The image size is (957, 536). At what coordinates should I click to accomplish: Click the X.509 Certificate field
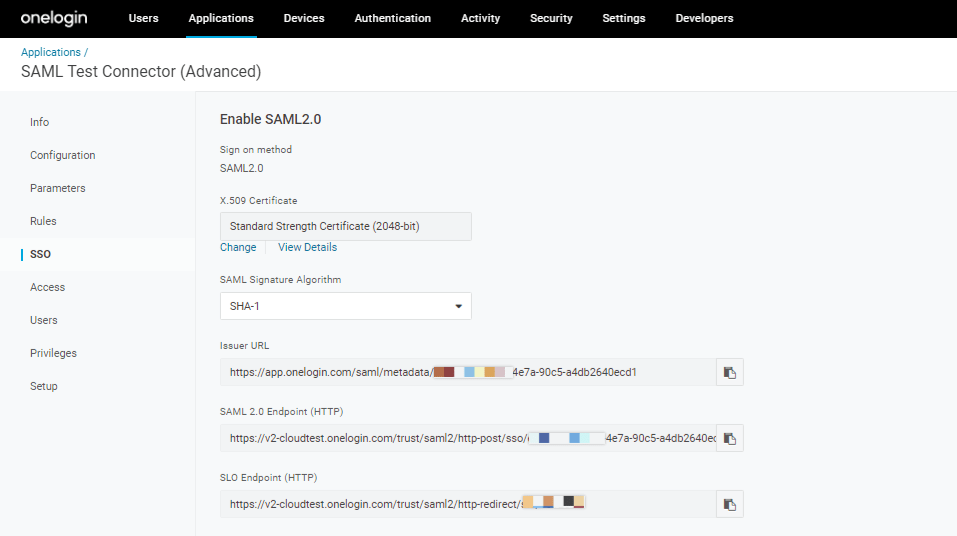click(345, 226)
